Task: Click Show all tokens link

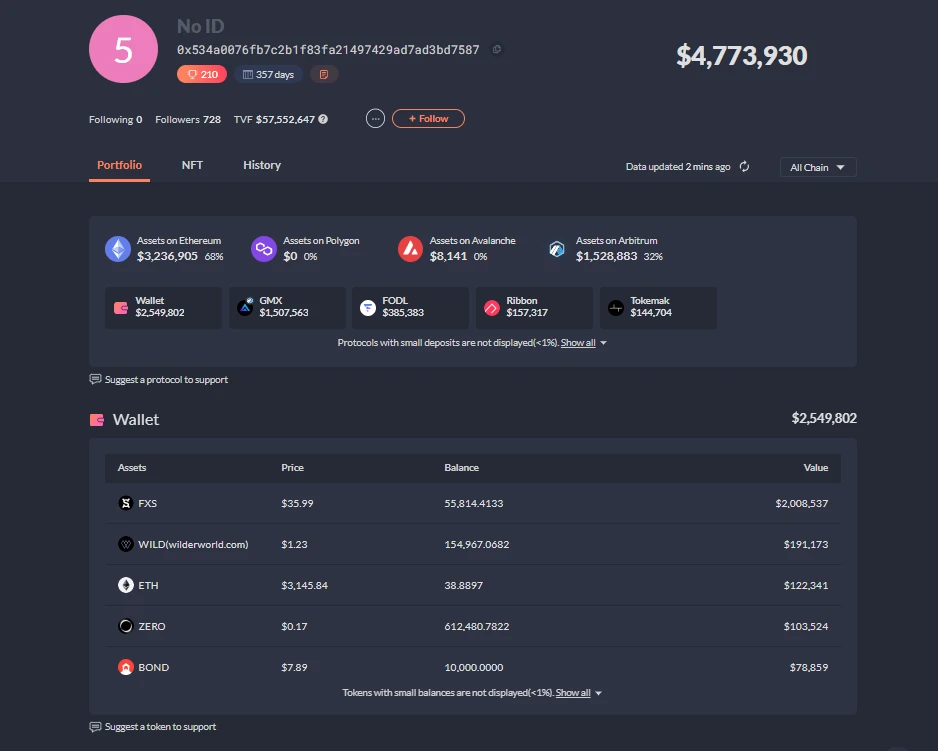Action: click(573, 693)
